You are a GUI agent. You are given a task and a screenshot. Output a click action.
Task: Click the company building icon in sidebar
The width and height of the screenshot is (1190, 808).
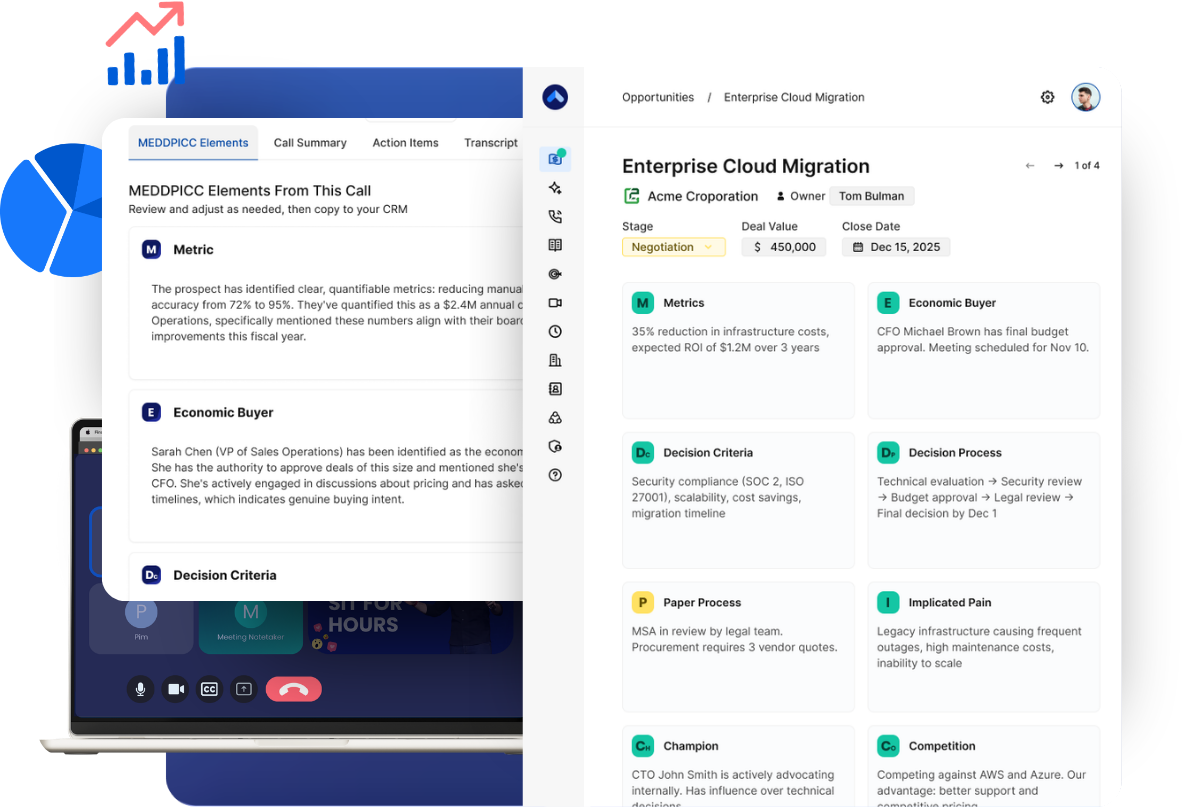pos(555,360)
